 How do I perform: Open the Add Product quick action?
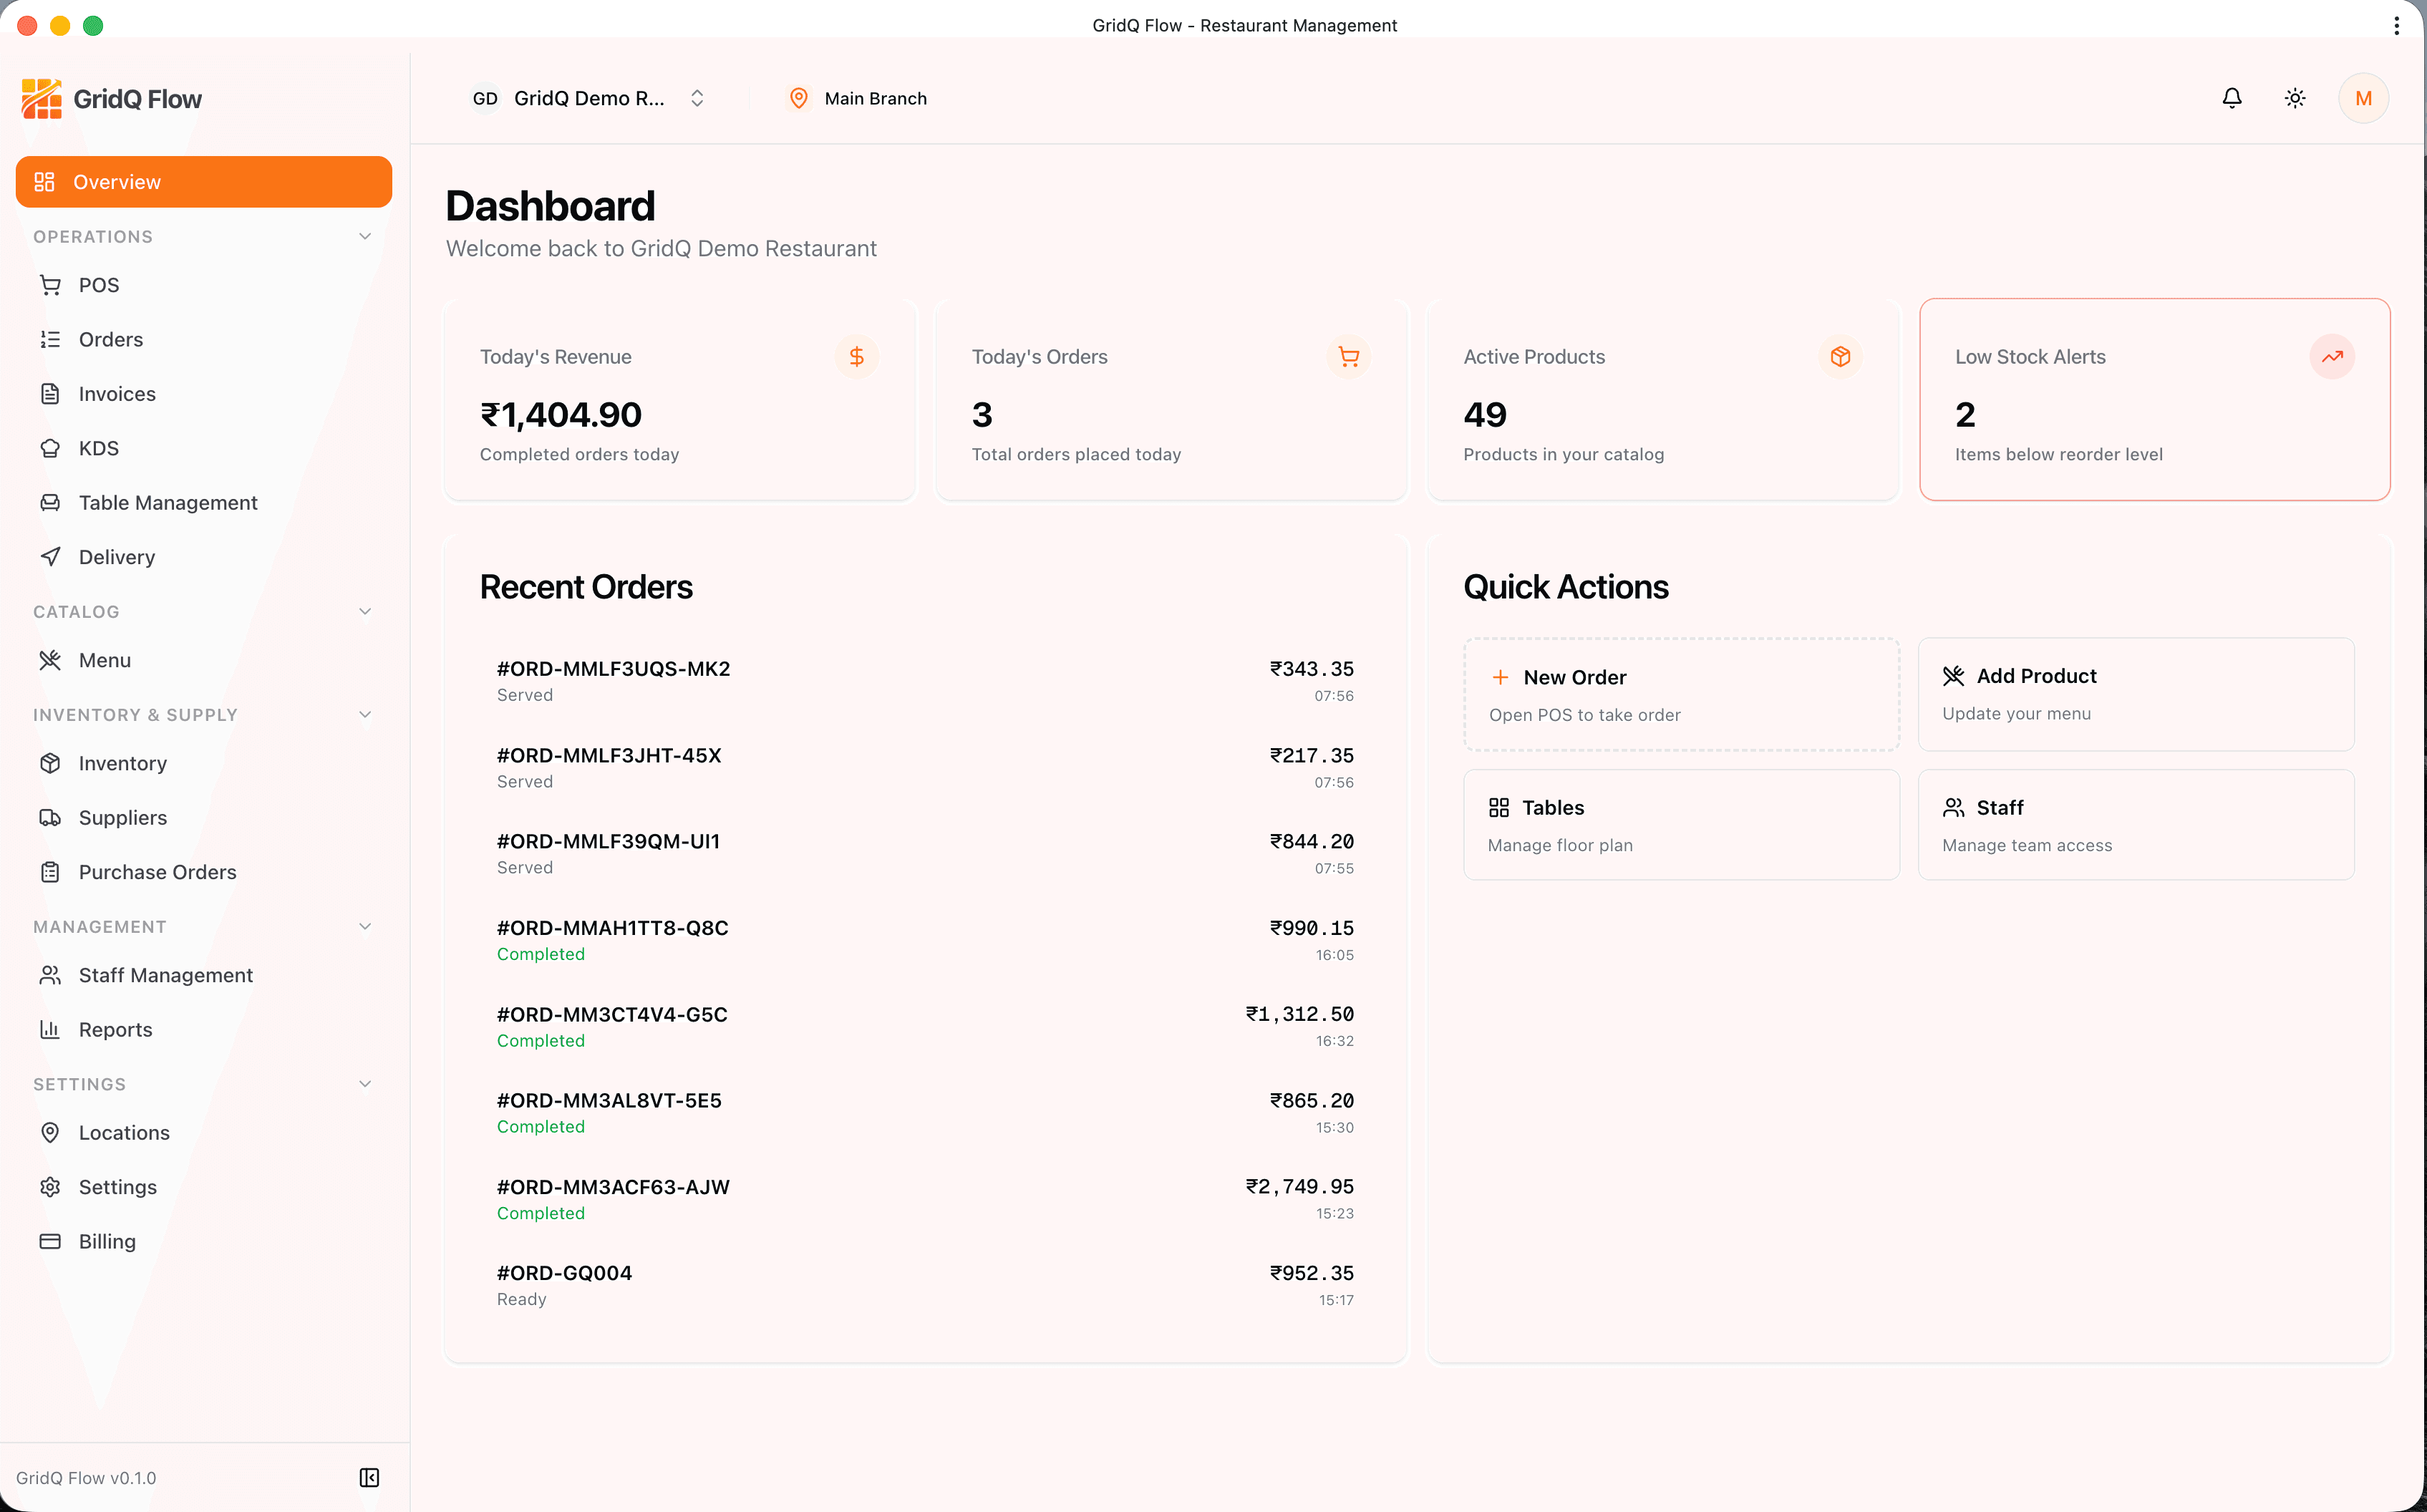click(2135, 693)
